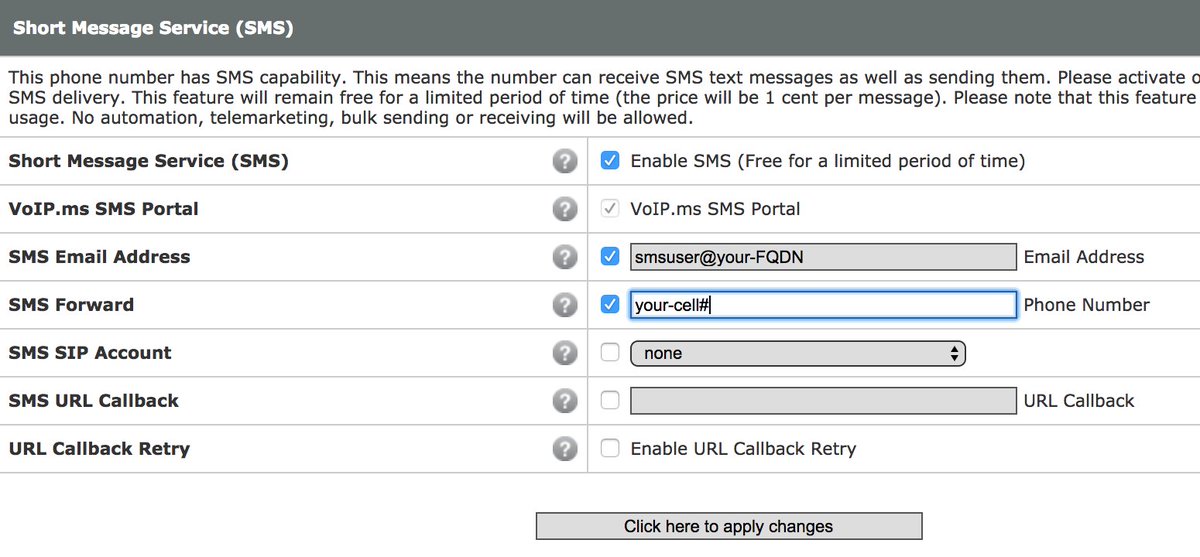Open help icon for Short Message Service row
The height and width of the screenshot is (557, 1200).
[x=565, y=161]
